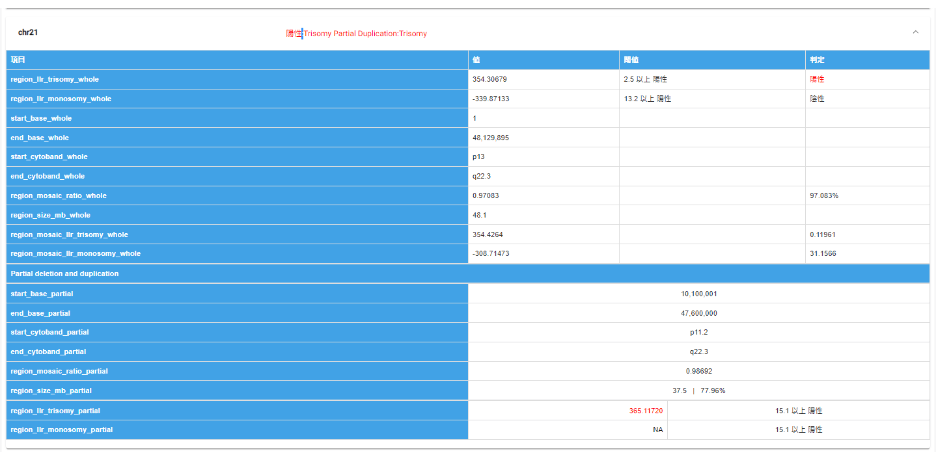Click the 97.083% mosaic ratio result
936x452 pixels.
pos(824,196)
